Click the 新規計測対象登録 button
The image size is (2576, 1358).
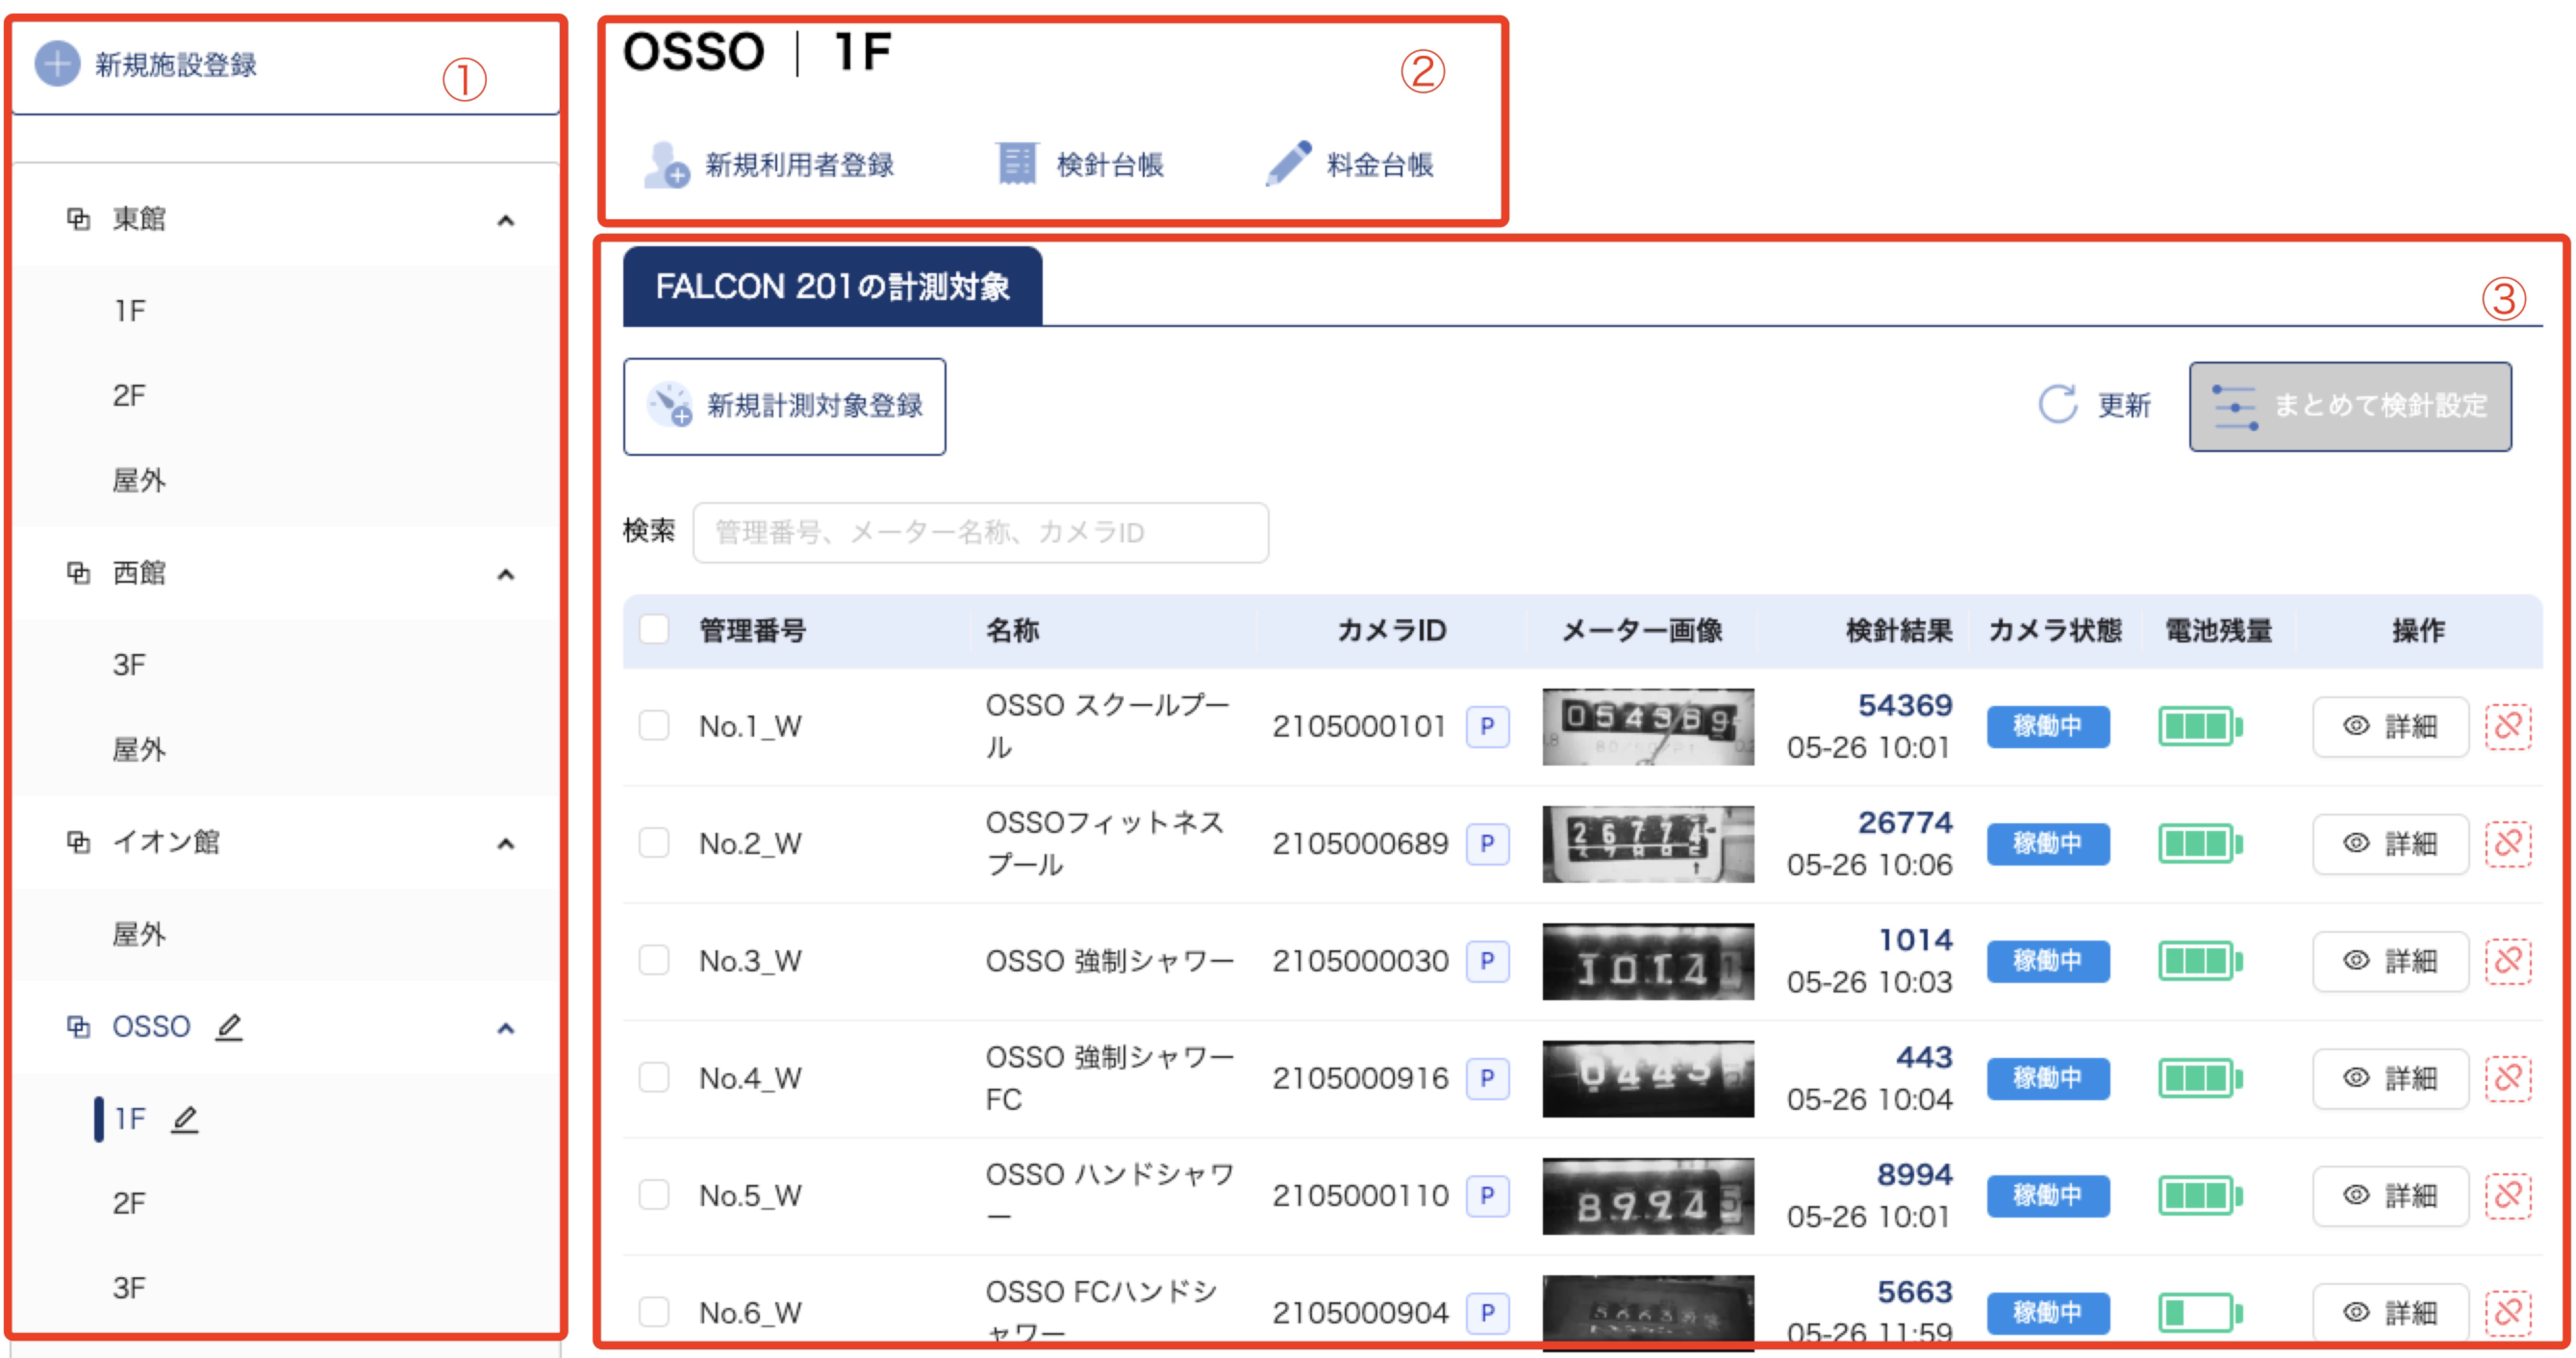click(x=784, y=406)
